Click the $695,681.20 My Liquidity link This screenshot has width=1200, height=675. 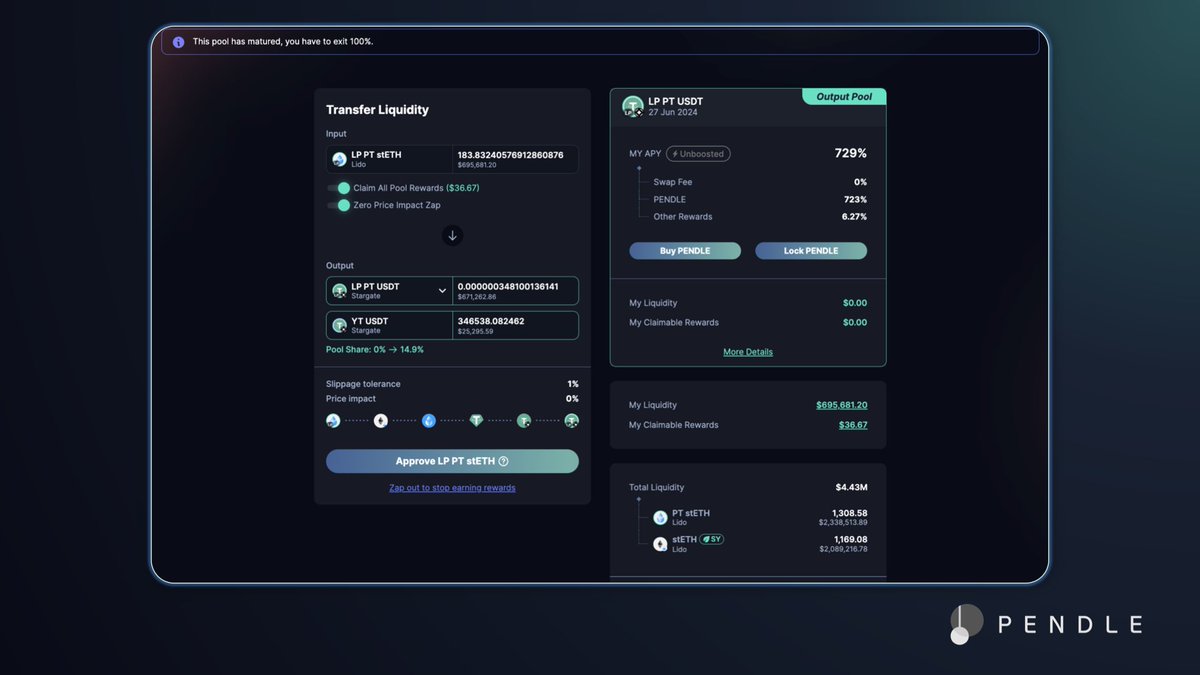[841, 405]
